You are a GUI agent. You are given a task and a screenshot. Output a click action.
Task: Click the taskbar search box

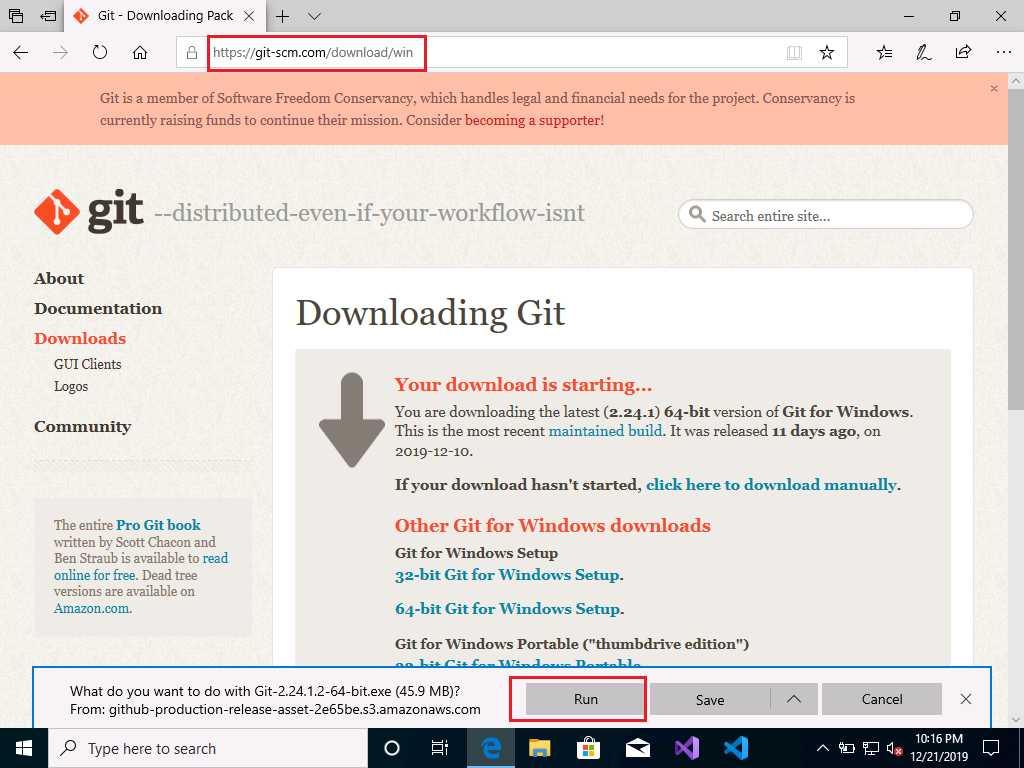208,748
